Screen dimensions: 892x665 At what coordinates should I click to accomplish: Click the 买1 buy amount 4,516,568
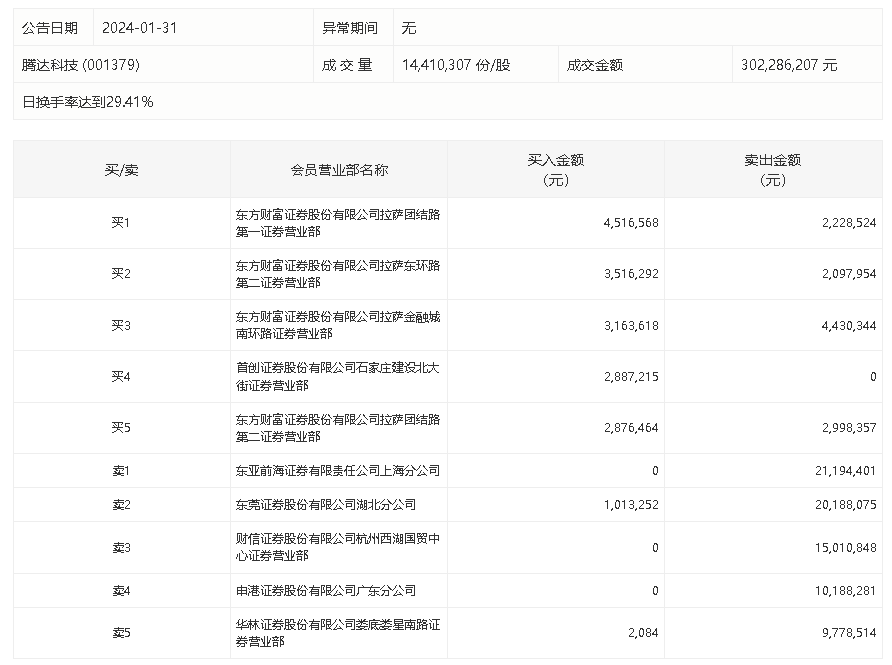coord(631,223)
